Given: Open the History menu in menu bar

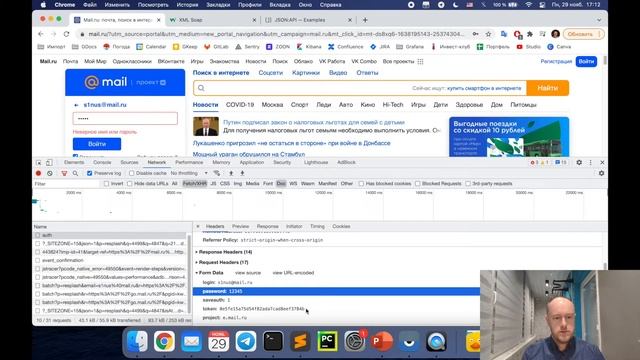Looking at the screenshot, I should coord(187,5).
